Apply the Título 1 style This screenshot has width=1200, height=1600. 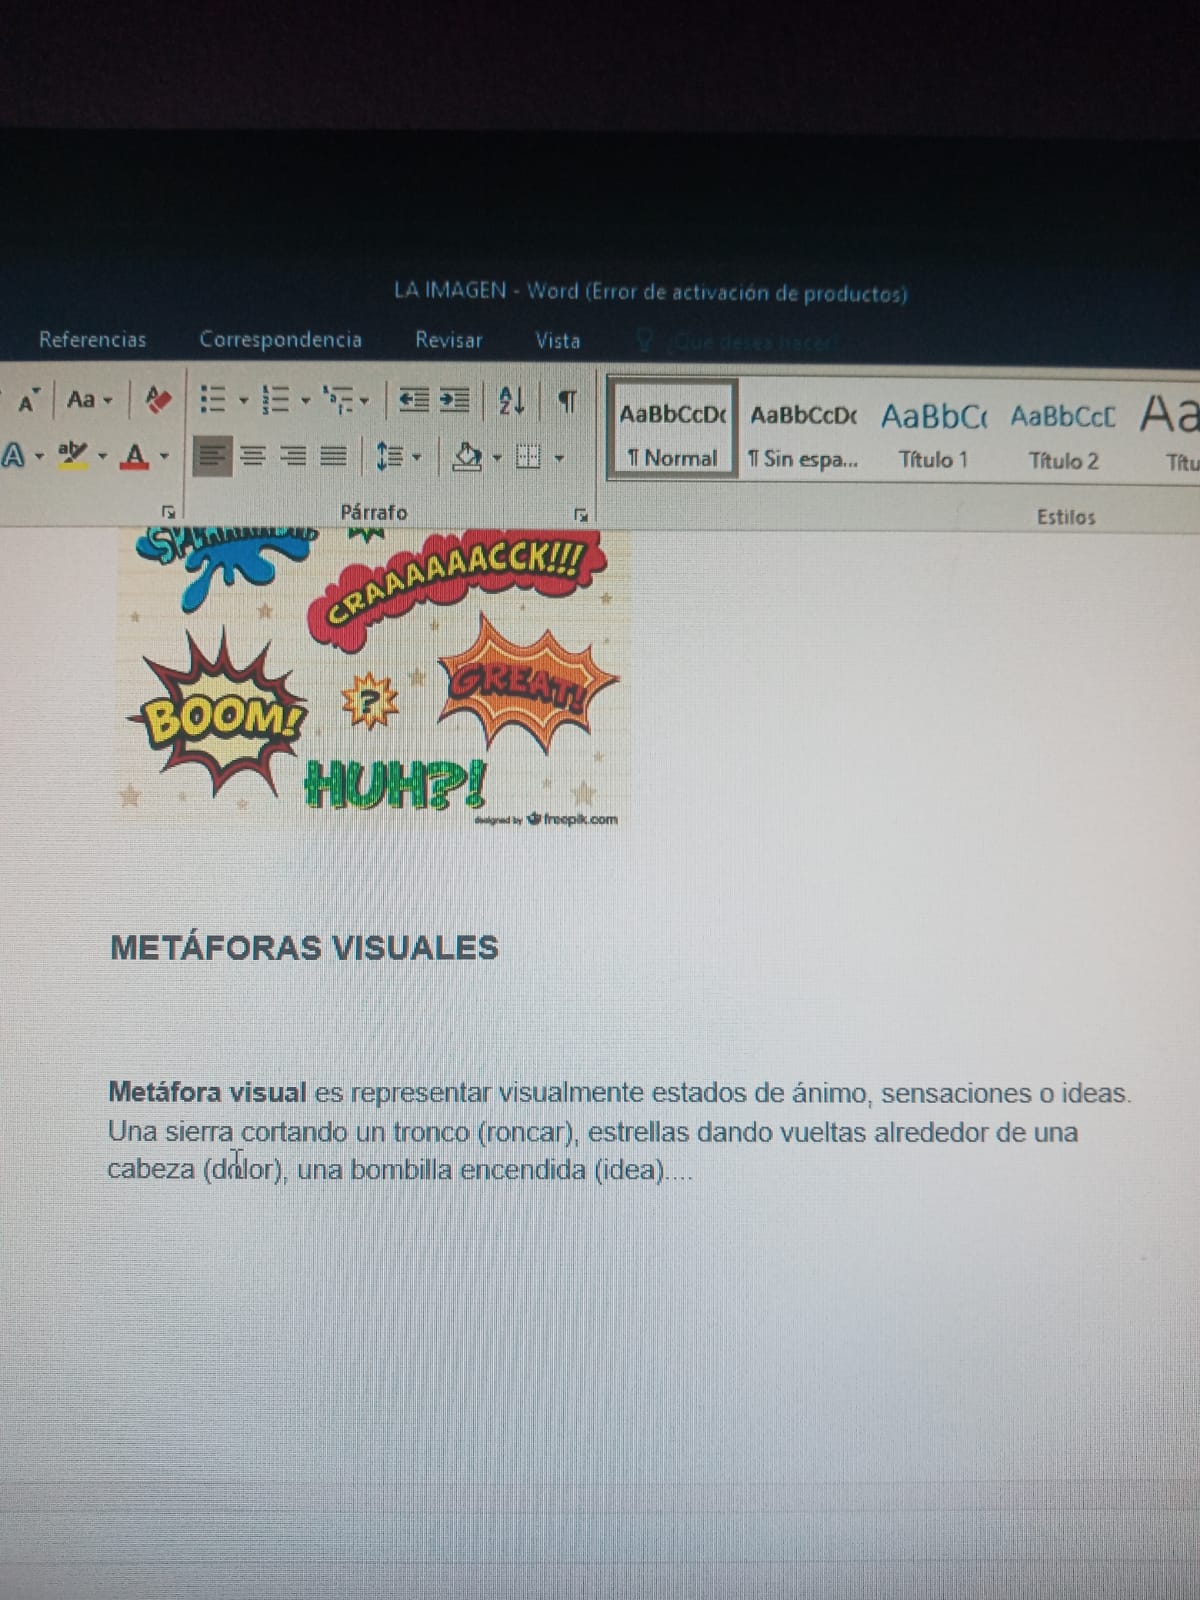[932, 436]
